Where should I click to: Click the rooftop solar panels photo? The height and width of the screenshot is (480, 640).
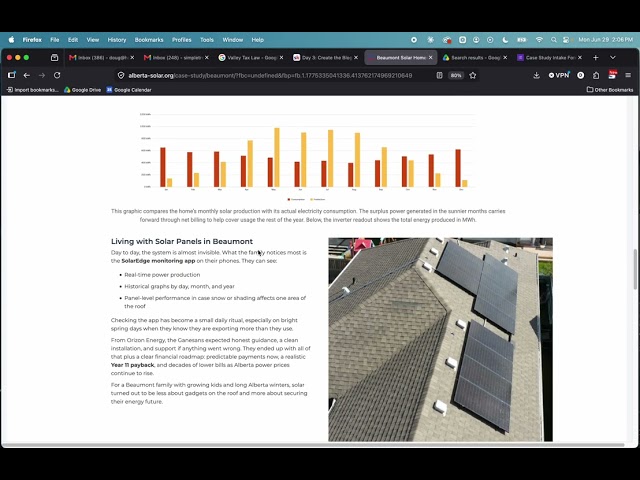pyautogui.click(x=440, y=340)
